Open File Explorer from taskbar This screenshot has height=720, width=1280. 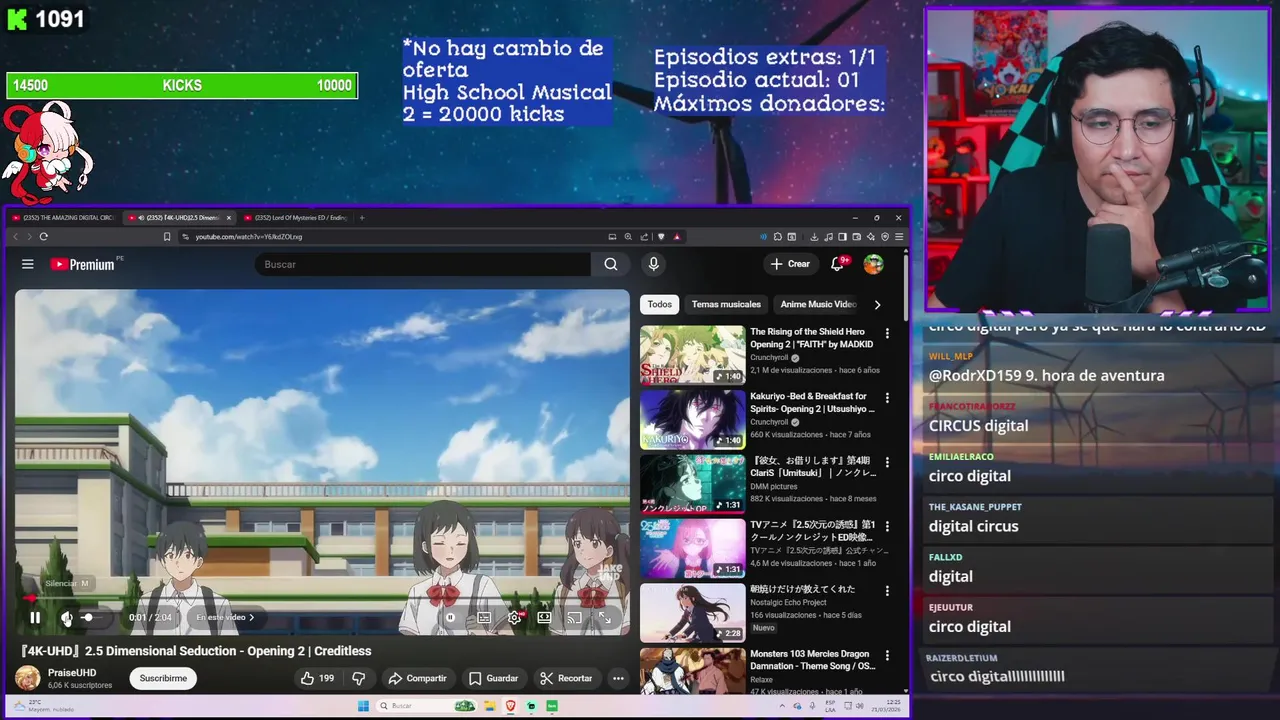[488, 706]
